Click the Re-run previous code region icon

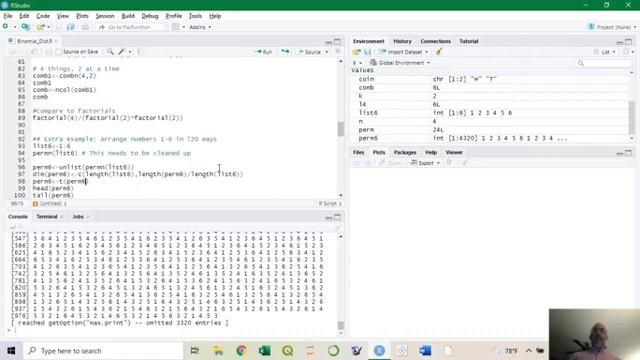click(285, 52)
